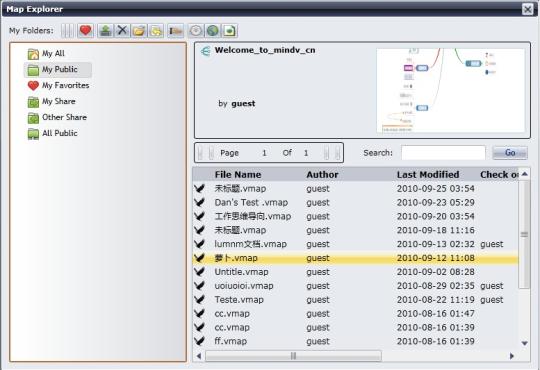The image size is (540, 370).
Task: Click the yellow folder-arrow toolbar icon
Action: pos(156,31)
